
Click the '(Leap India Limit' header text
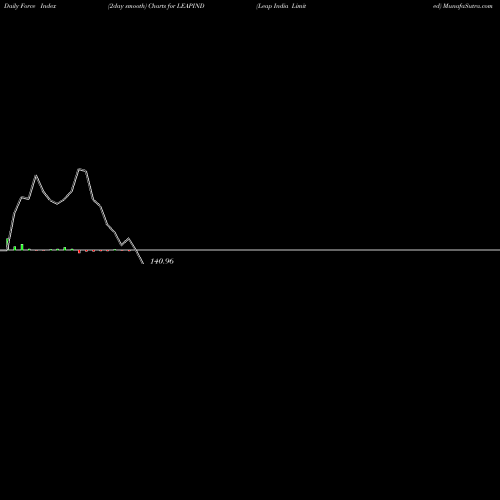[x=281, y=6]
